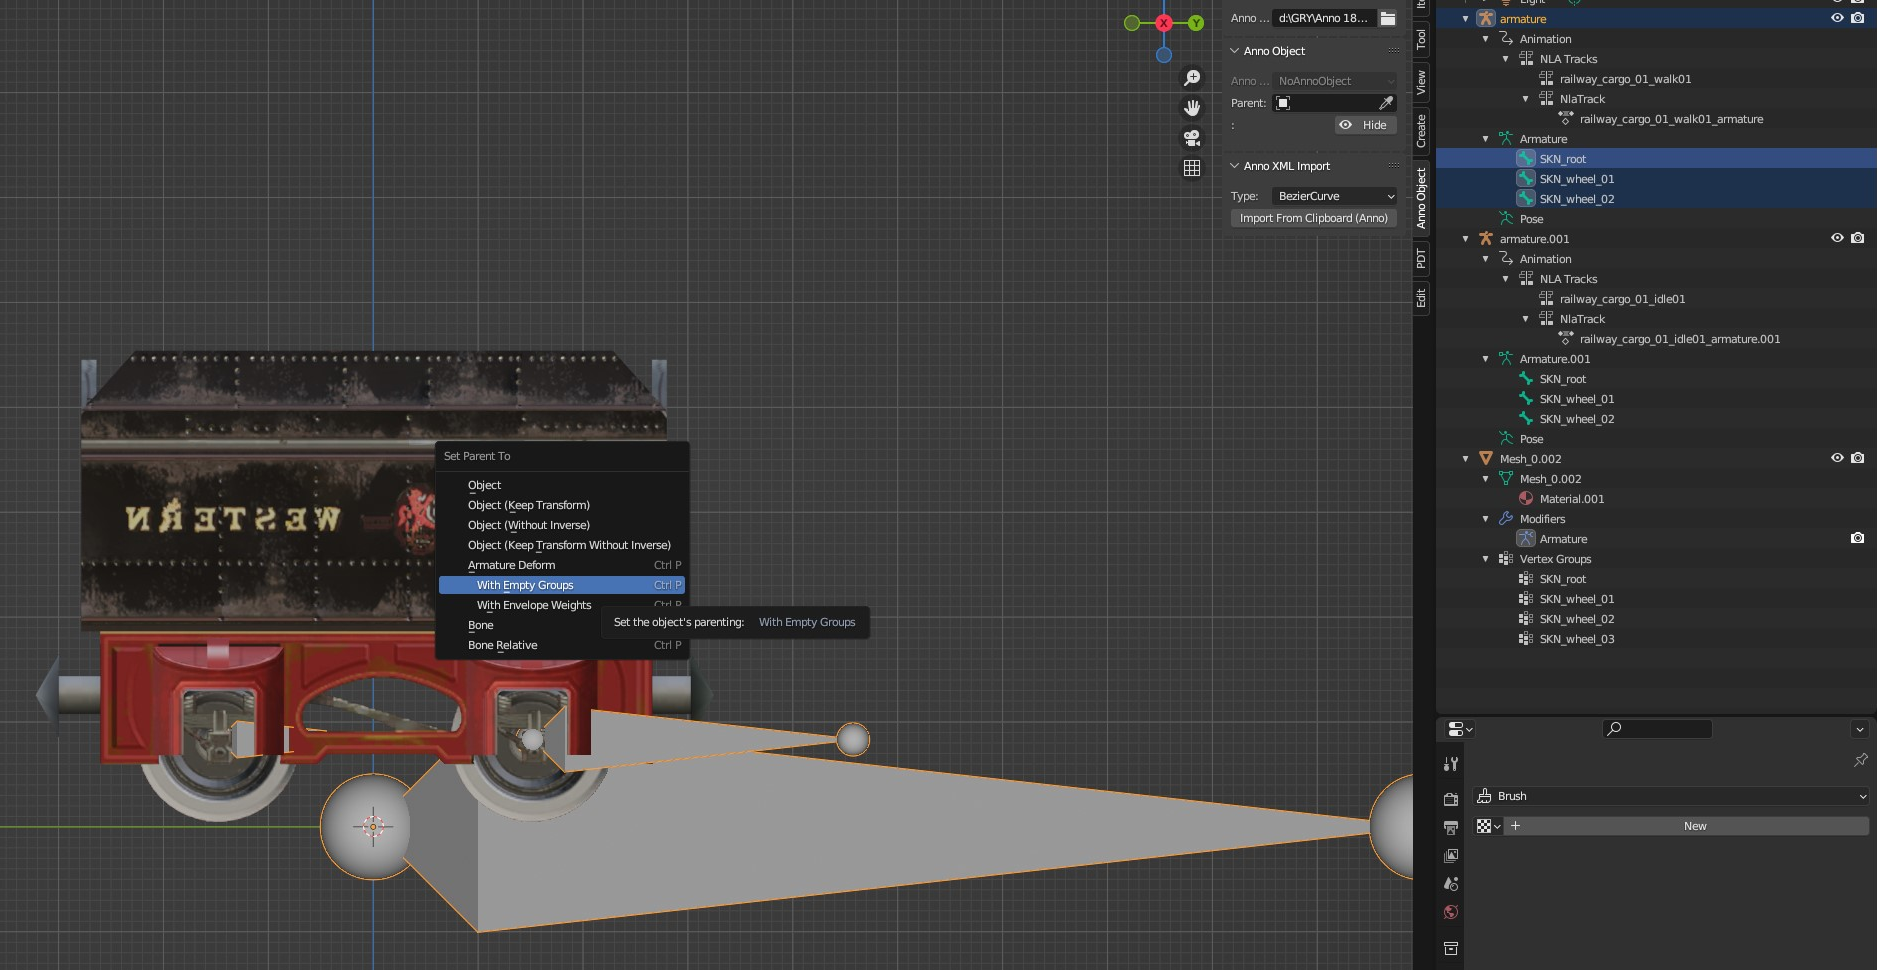Switch to the PDT sidebar tab
The height and width of the screenshot is (970, 1877).
[1421, 259]
